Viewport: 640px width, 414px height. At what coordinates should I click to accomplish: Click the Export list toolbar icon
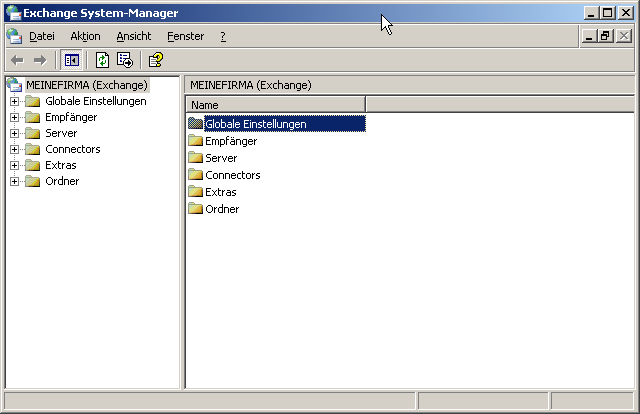coord(124,60)
